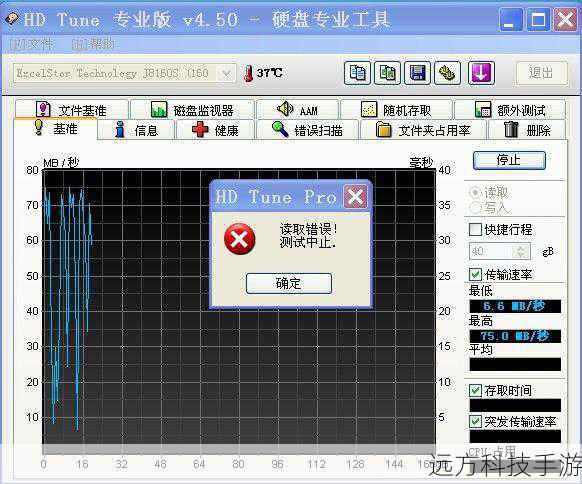Open the 额外测试 tab
The image size is (582, 484).
pyautogui.click(x=510, y=109)
